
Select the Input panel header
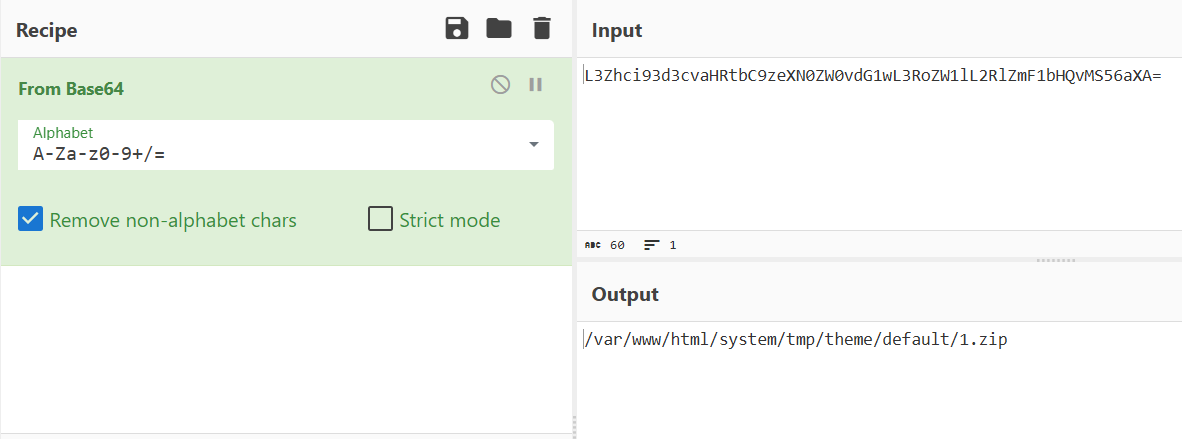tap(617, 31)
